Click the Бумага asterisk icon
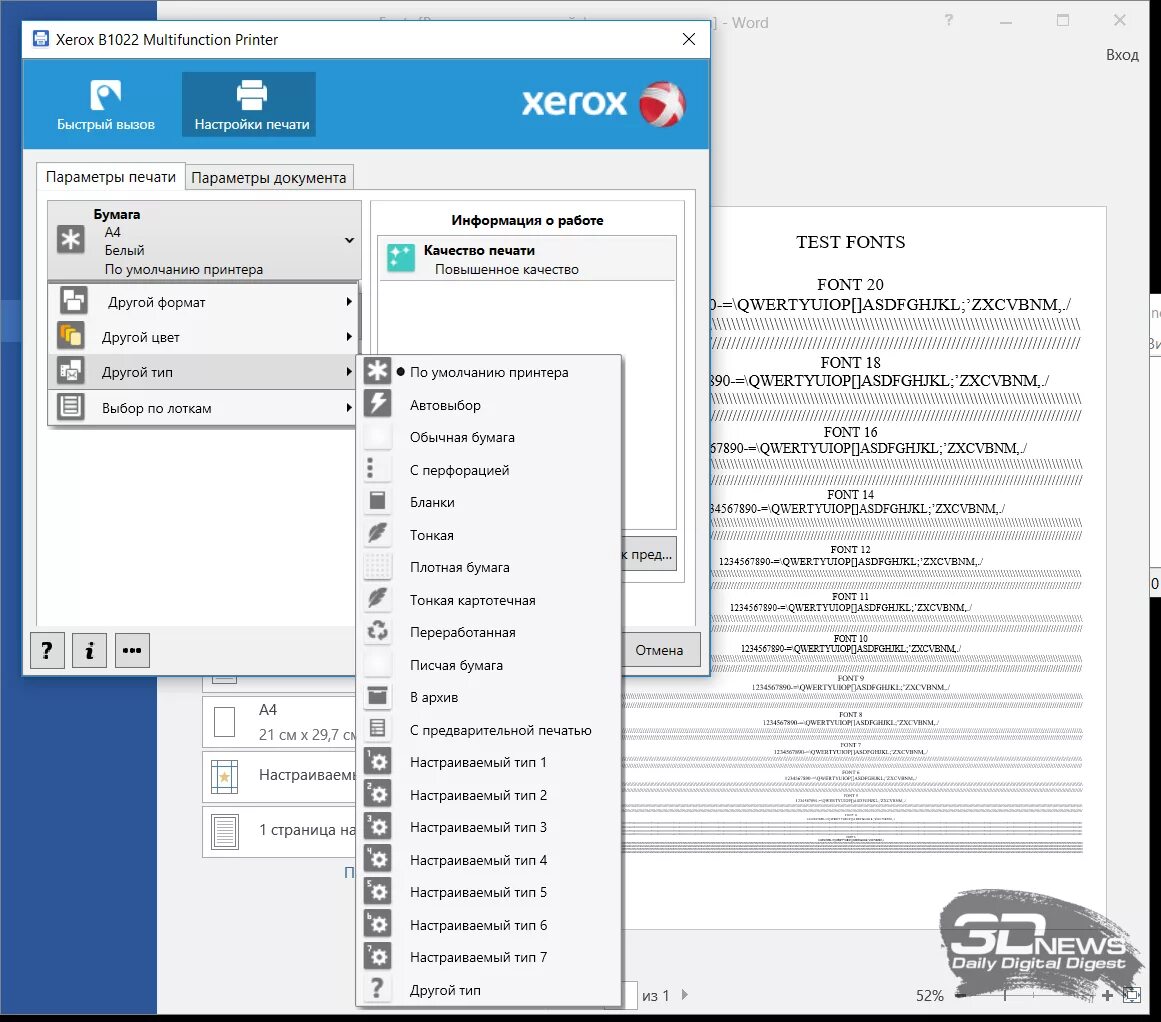Image resolution: width=1161 pixels, height=1022 pixels. (71, 240)
